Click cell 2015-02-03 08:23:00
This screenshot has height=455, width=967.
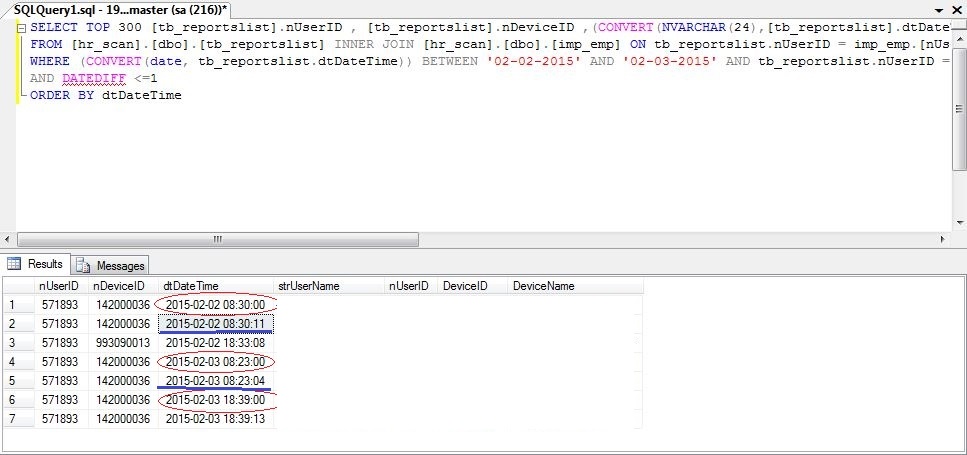(x=216, y=362)
